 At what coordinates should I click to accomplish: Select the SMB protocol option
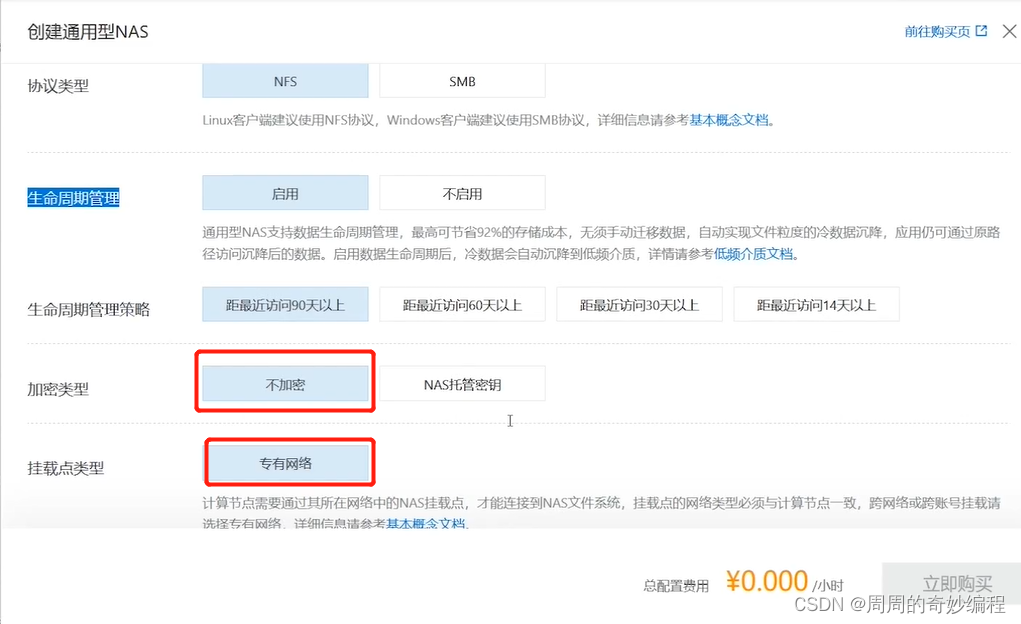(461, 81)
